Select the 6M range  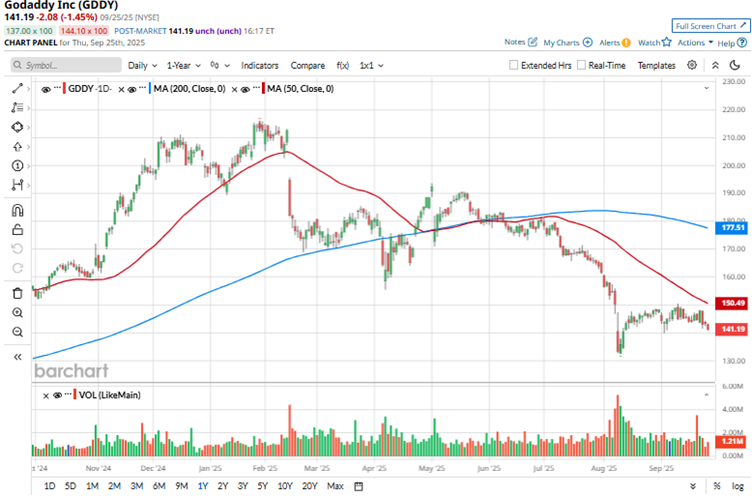pos(159,486)
